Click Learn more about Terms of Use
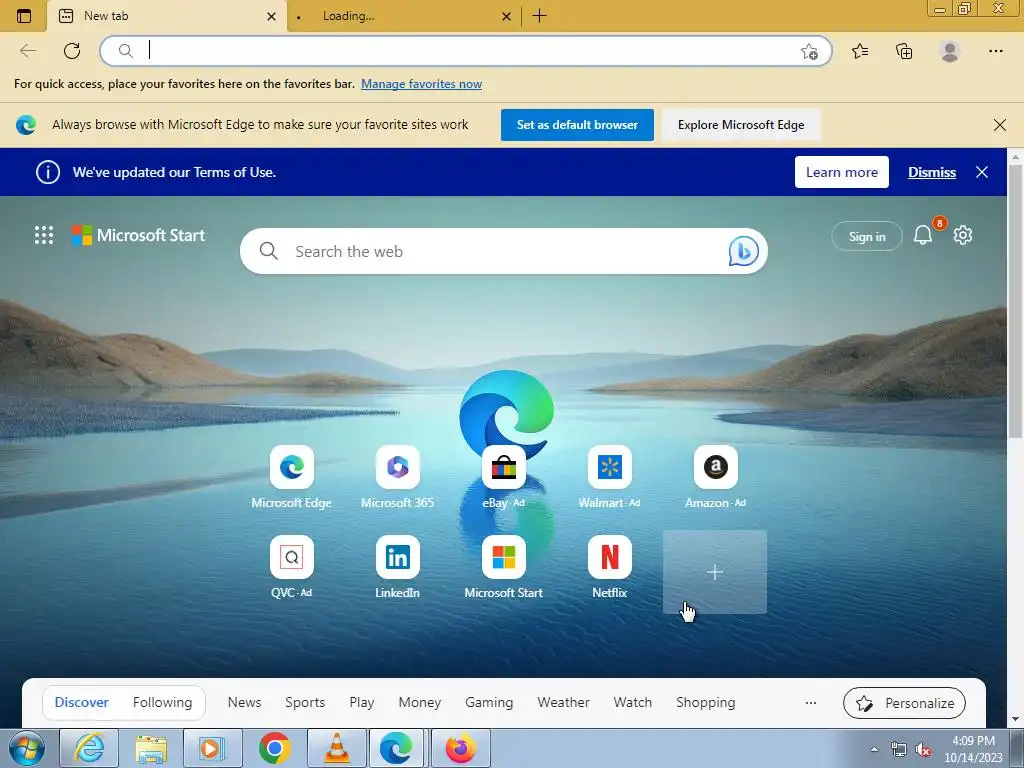The width and height of the screenshot is (1024, 768). pos(842,172)
